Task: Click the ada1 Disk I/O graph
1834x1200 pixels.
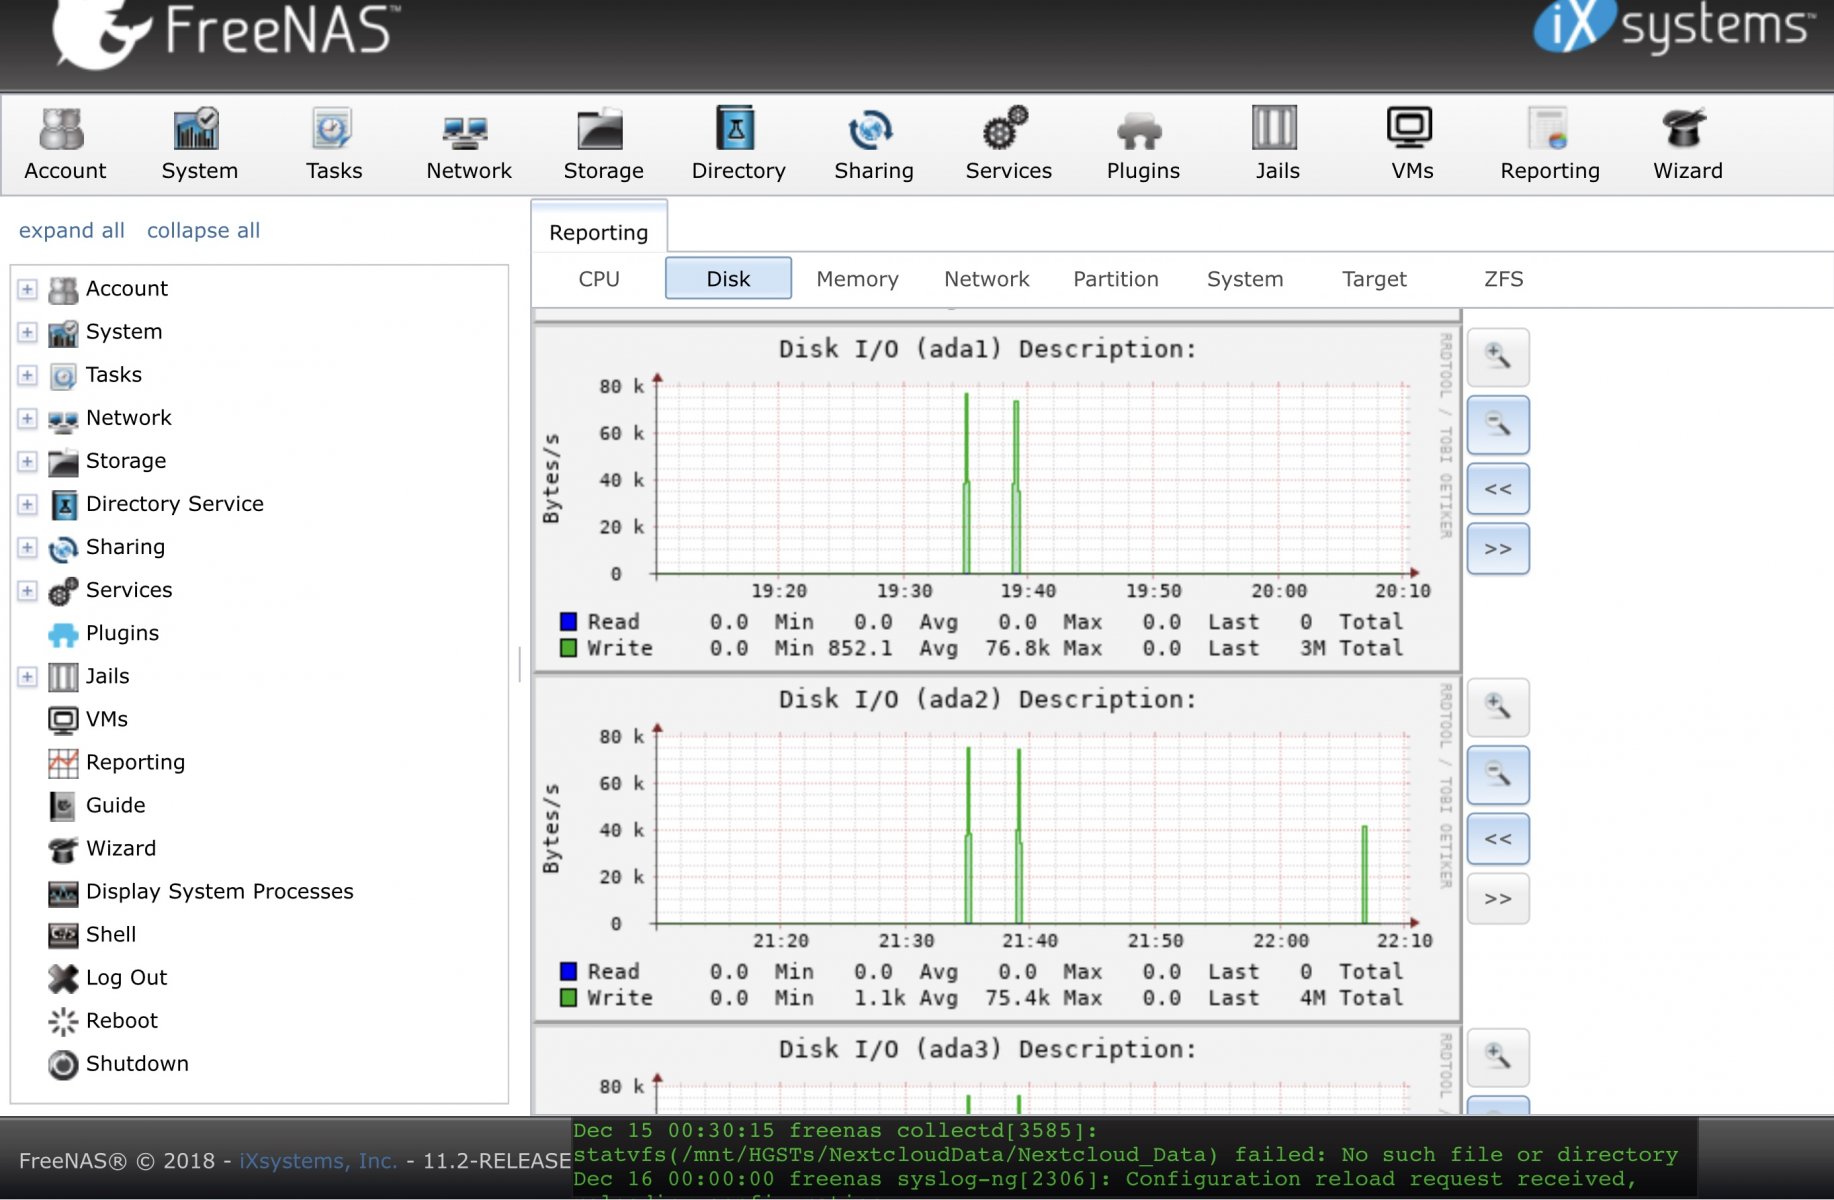Action: click(x=997, y=498)
